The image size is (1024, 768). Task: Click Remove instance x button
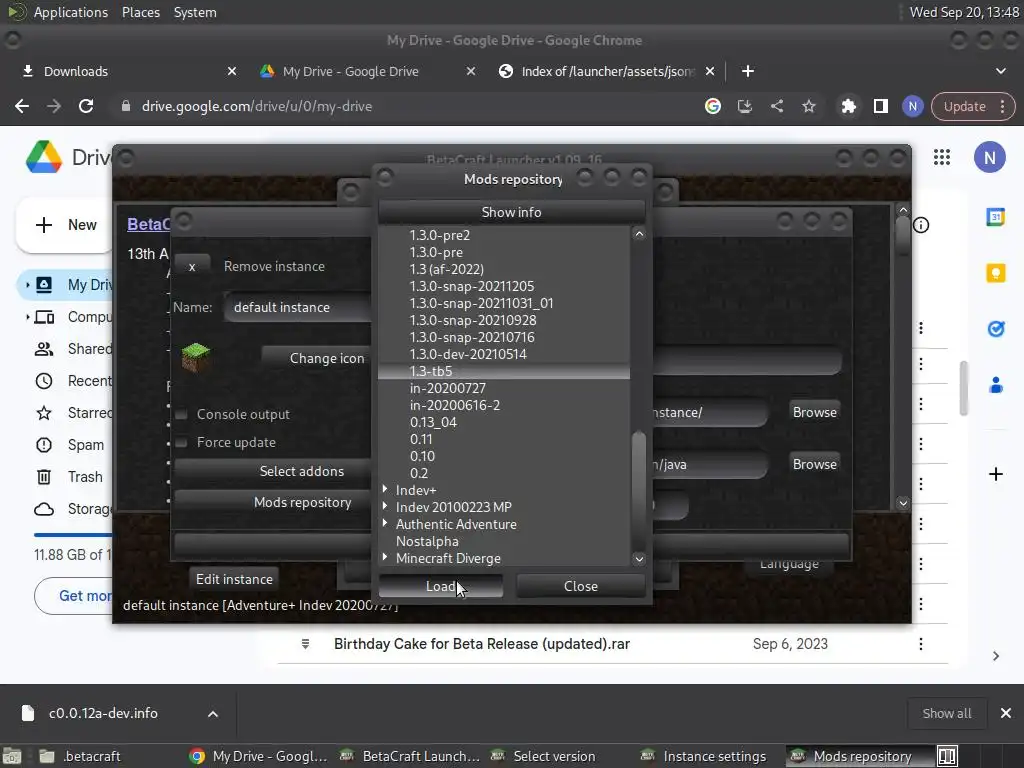(x=192, y=266)
